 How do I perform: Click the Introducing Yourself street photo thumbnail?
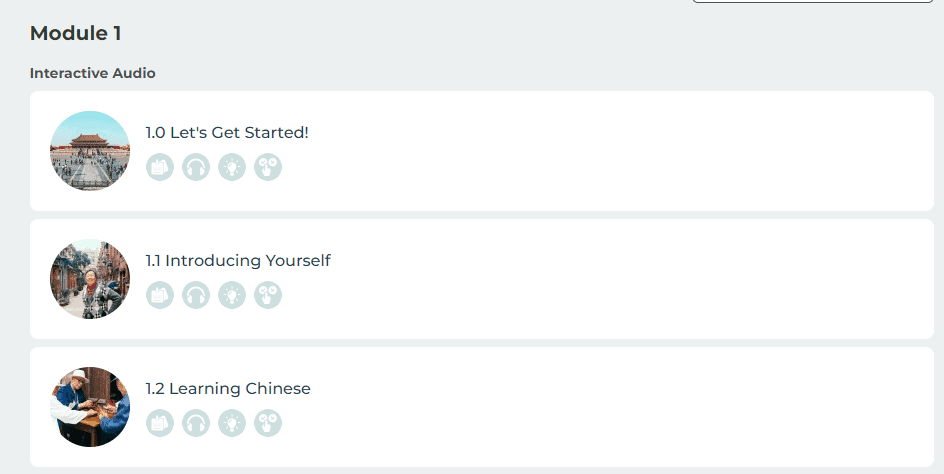(90, 279)
